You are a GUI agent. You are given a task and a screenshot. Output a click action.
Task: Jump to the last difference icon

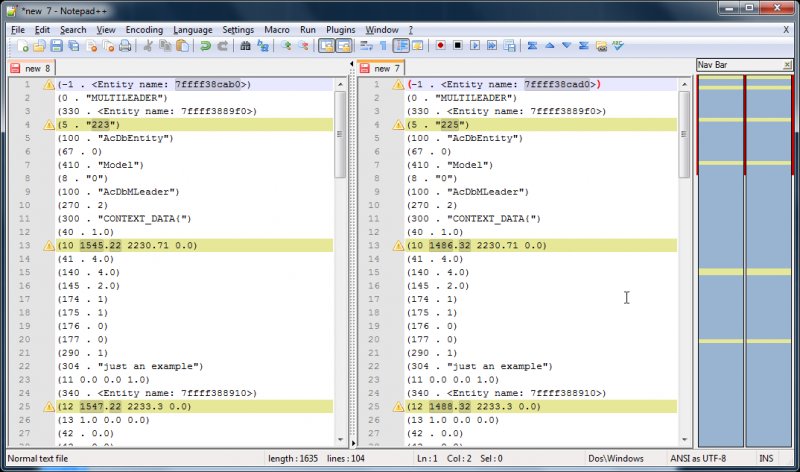(584, 45)
